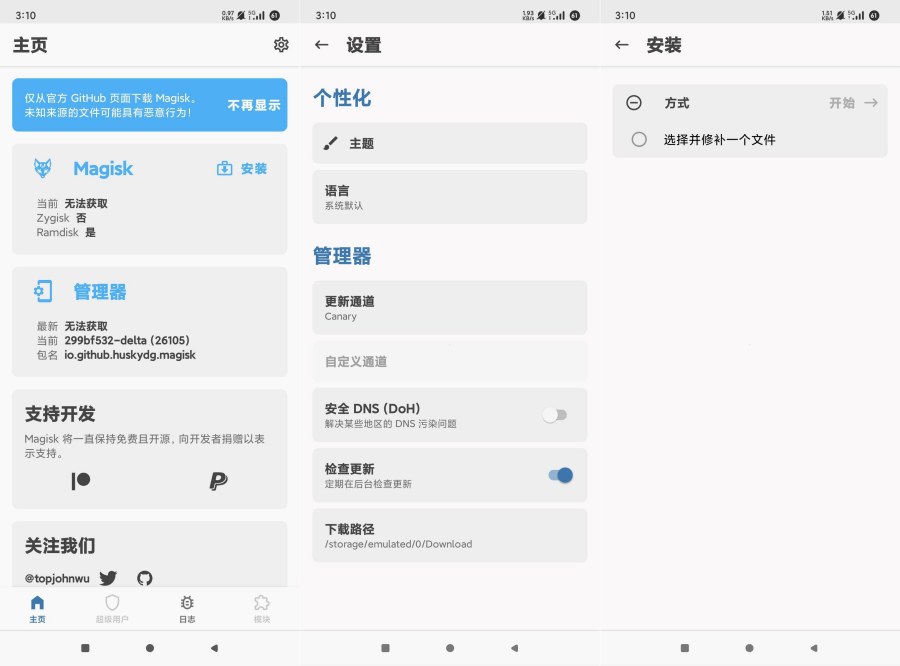
Task: Tap the @topjohnwu handle
Action: [x=57, y=578]
